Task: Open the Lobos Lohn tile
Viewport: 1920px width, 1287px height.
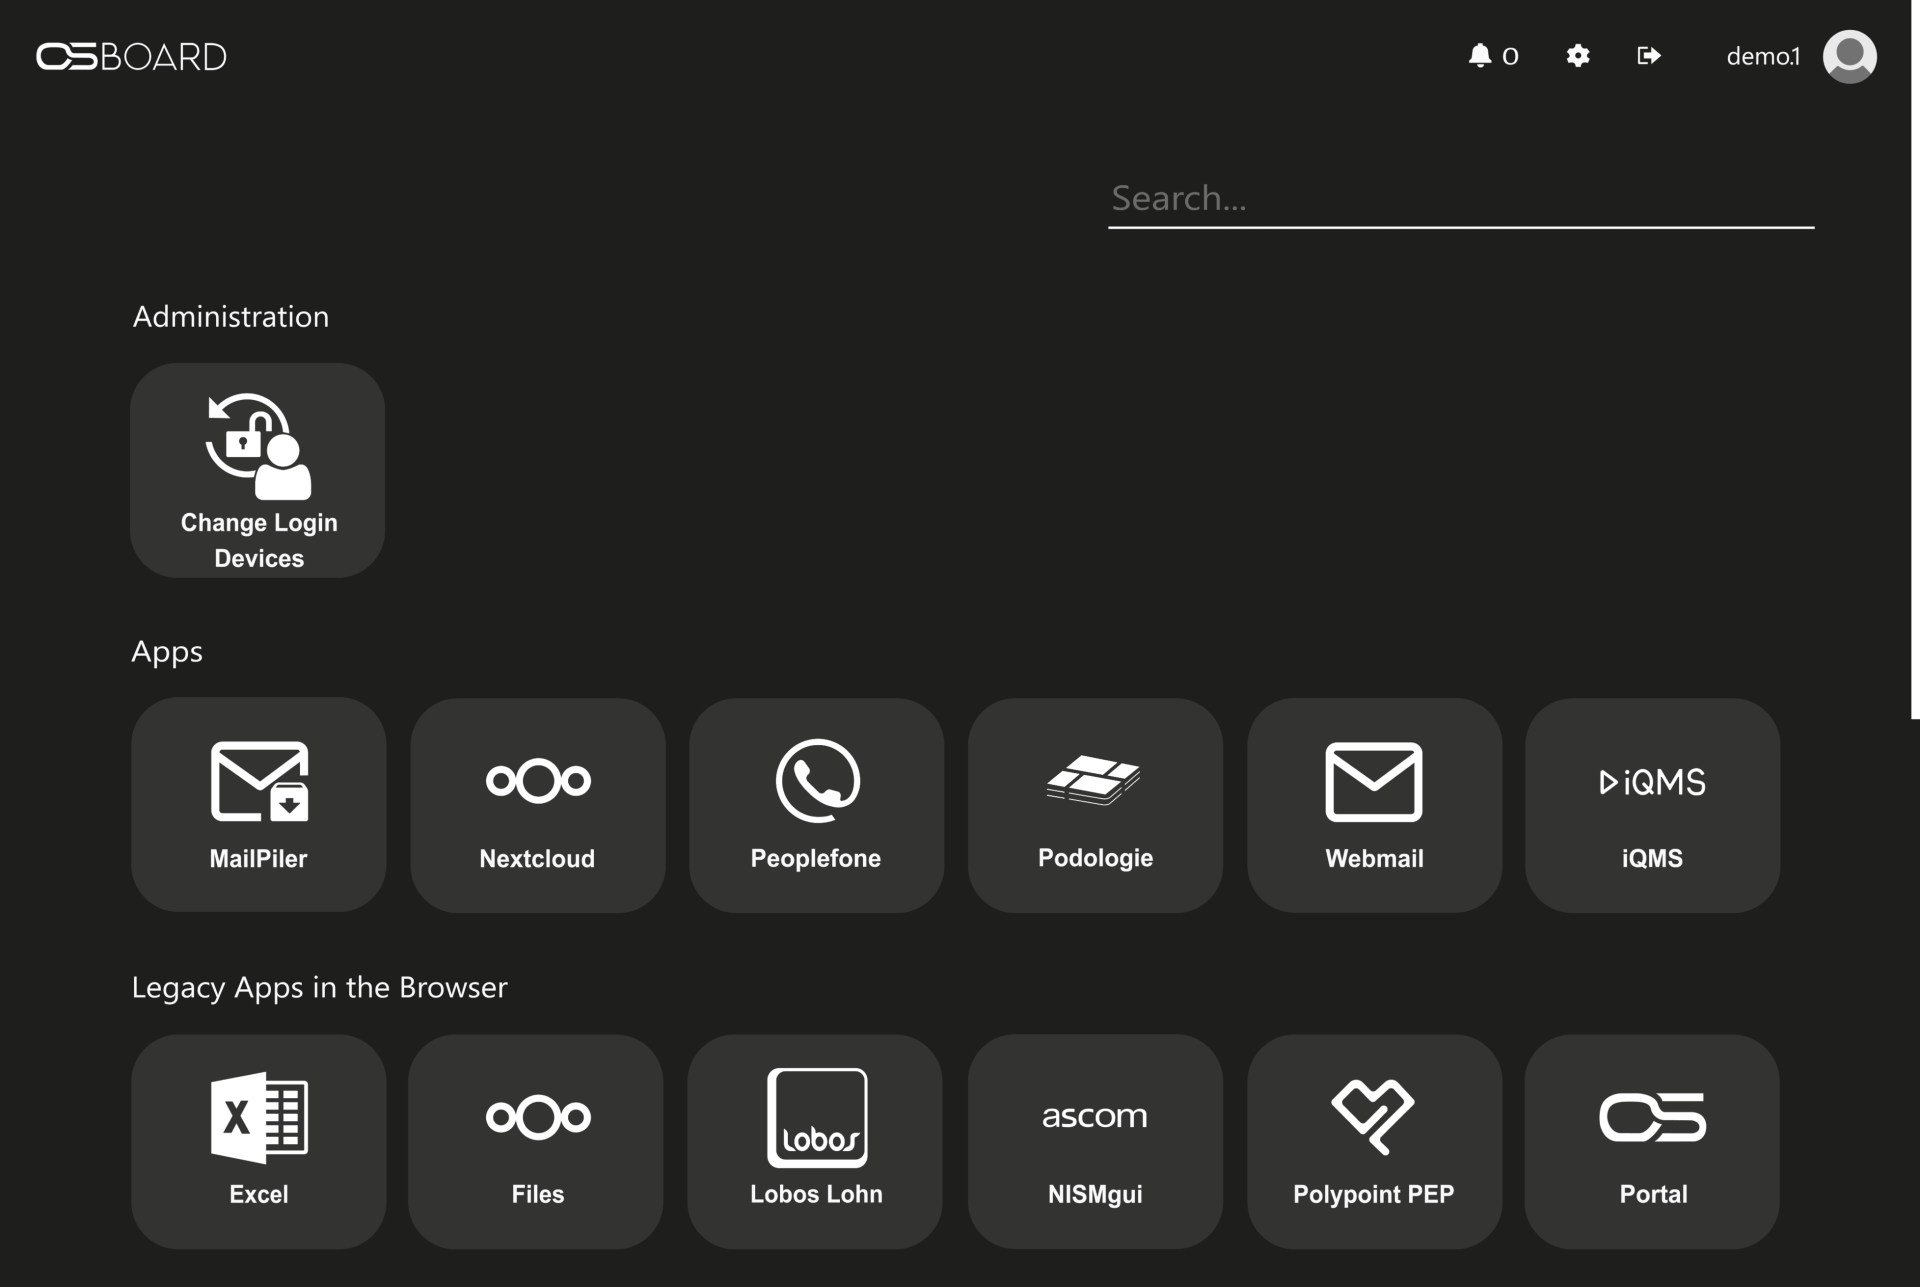Action: [815, 1141]
